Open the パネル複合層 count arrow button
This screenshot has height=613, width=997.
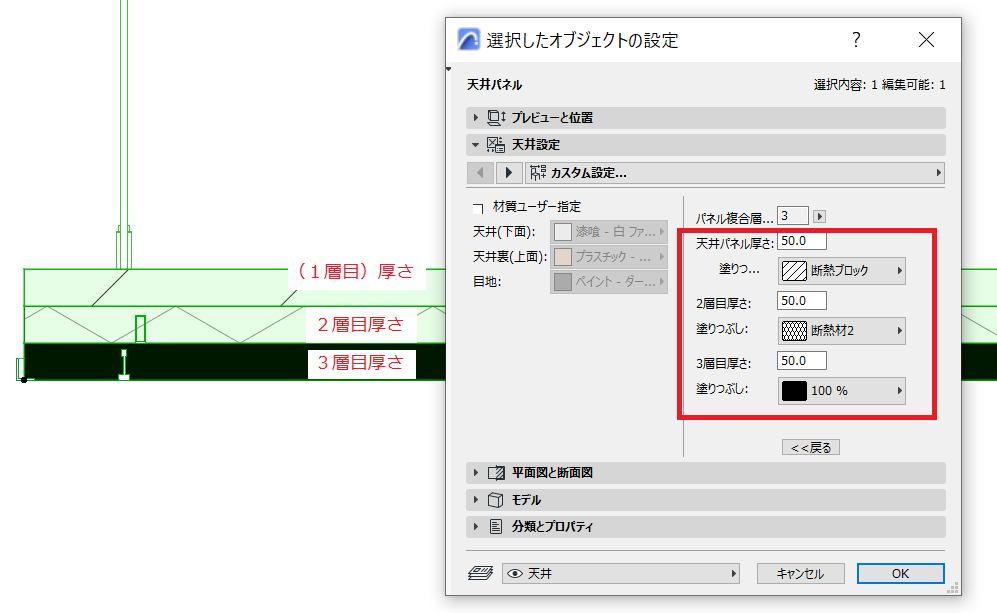(820, 217)
